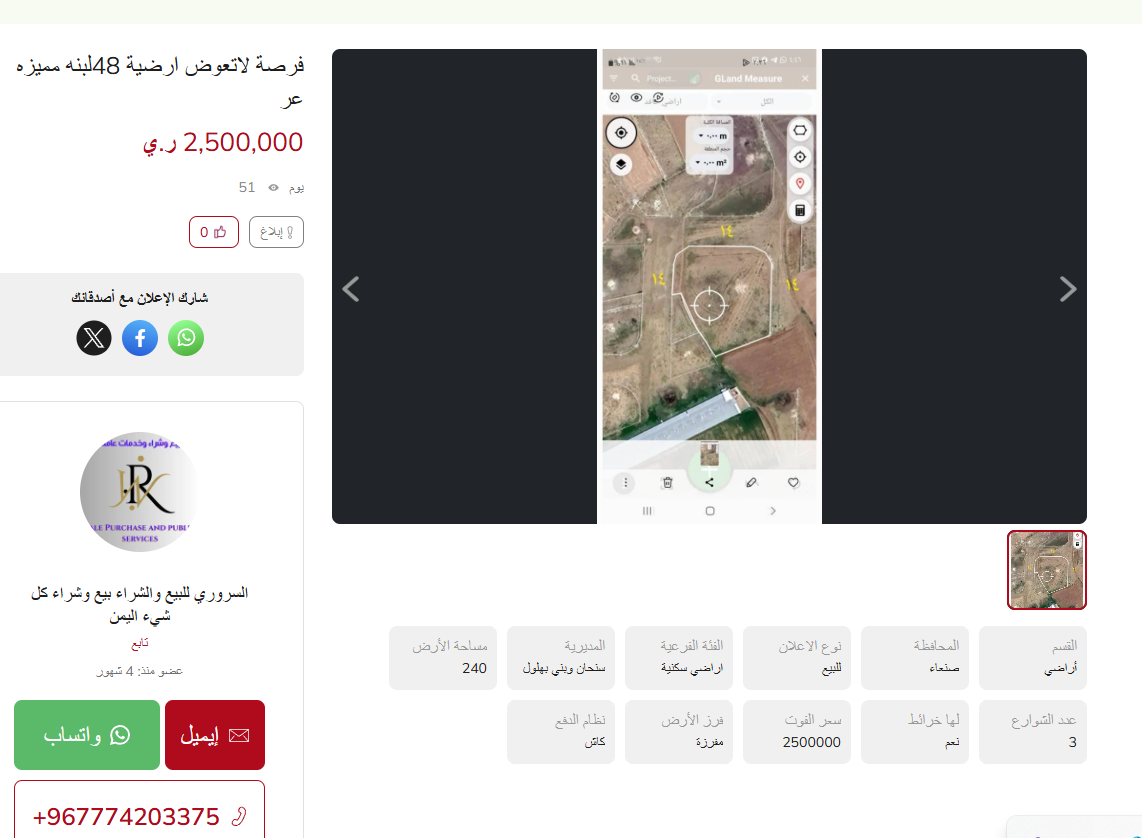
Task: Go to the previous image using the left arrow
Action: pyautogui.click(x=351, y=289)
